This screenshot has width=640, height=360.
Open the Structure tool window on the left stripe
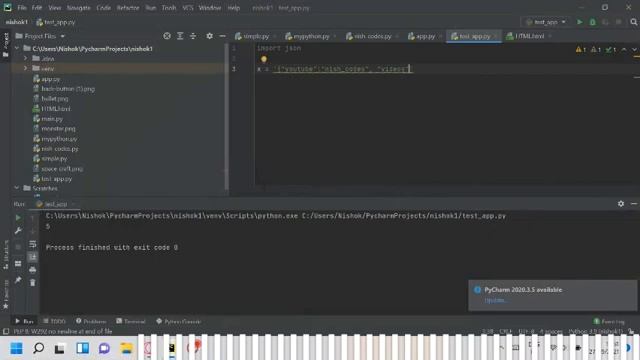5,255
